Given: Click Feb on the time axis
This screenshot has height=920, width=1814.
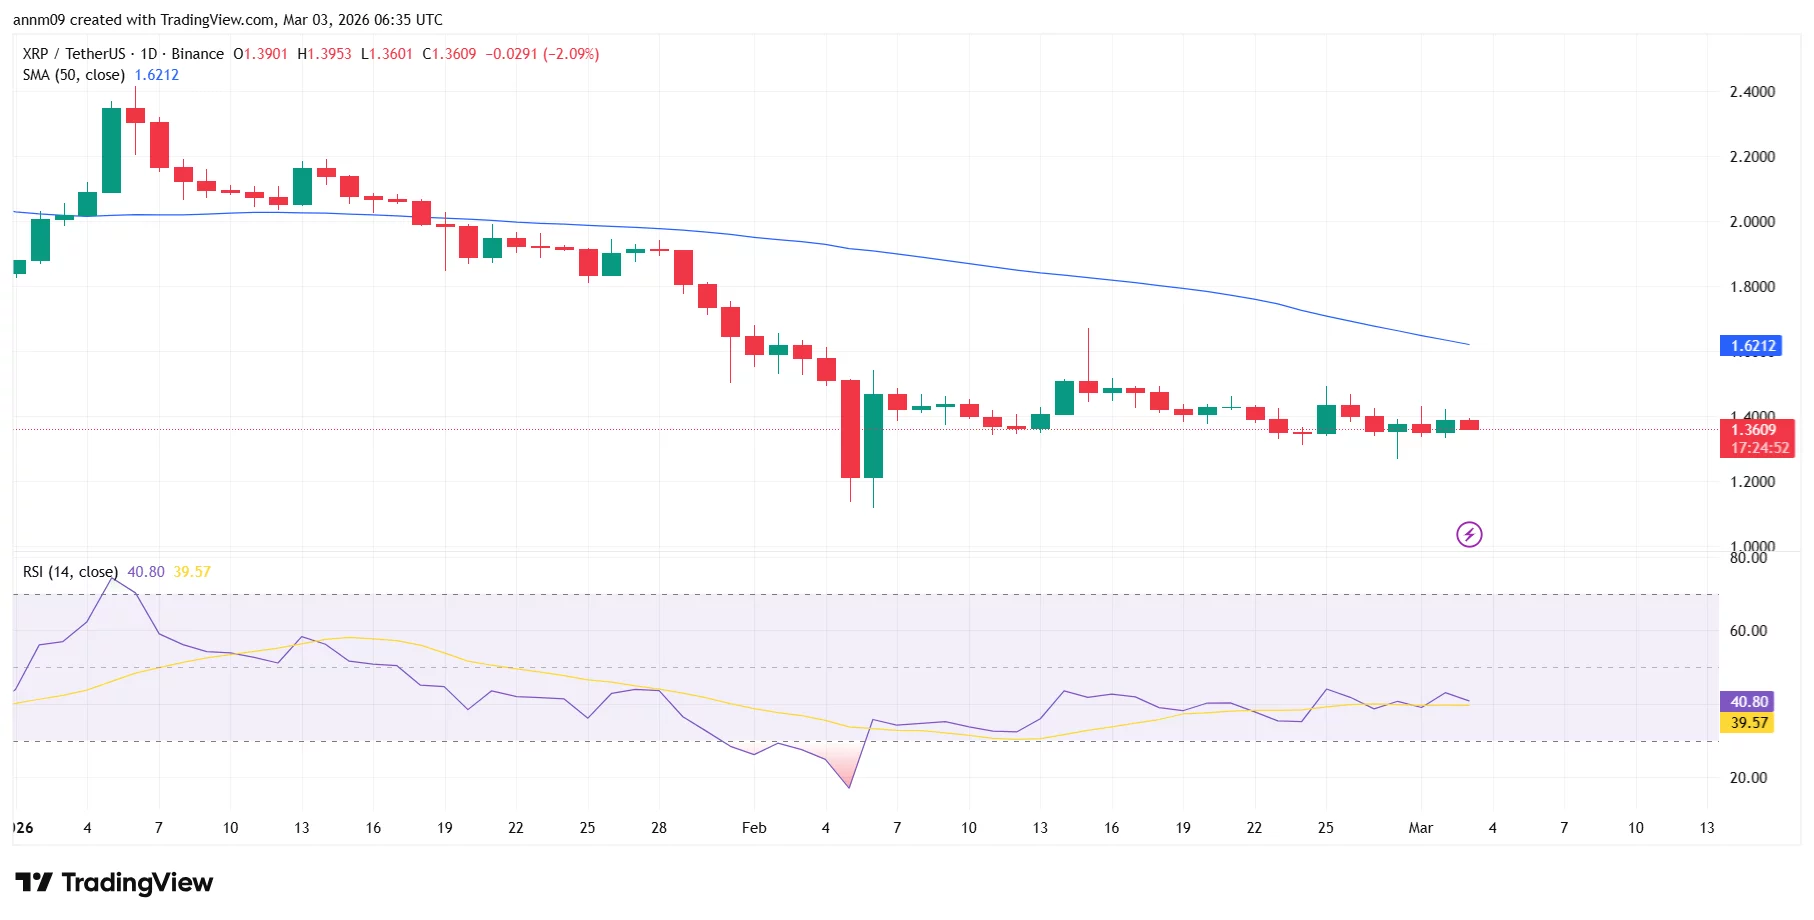Looking at the screenshot, I should (x=754, y=828).
